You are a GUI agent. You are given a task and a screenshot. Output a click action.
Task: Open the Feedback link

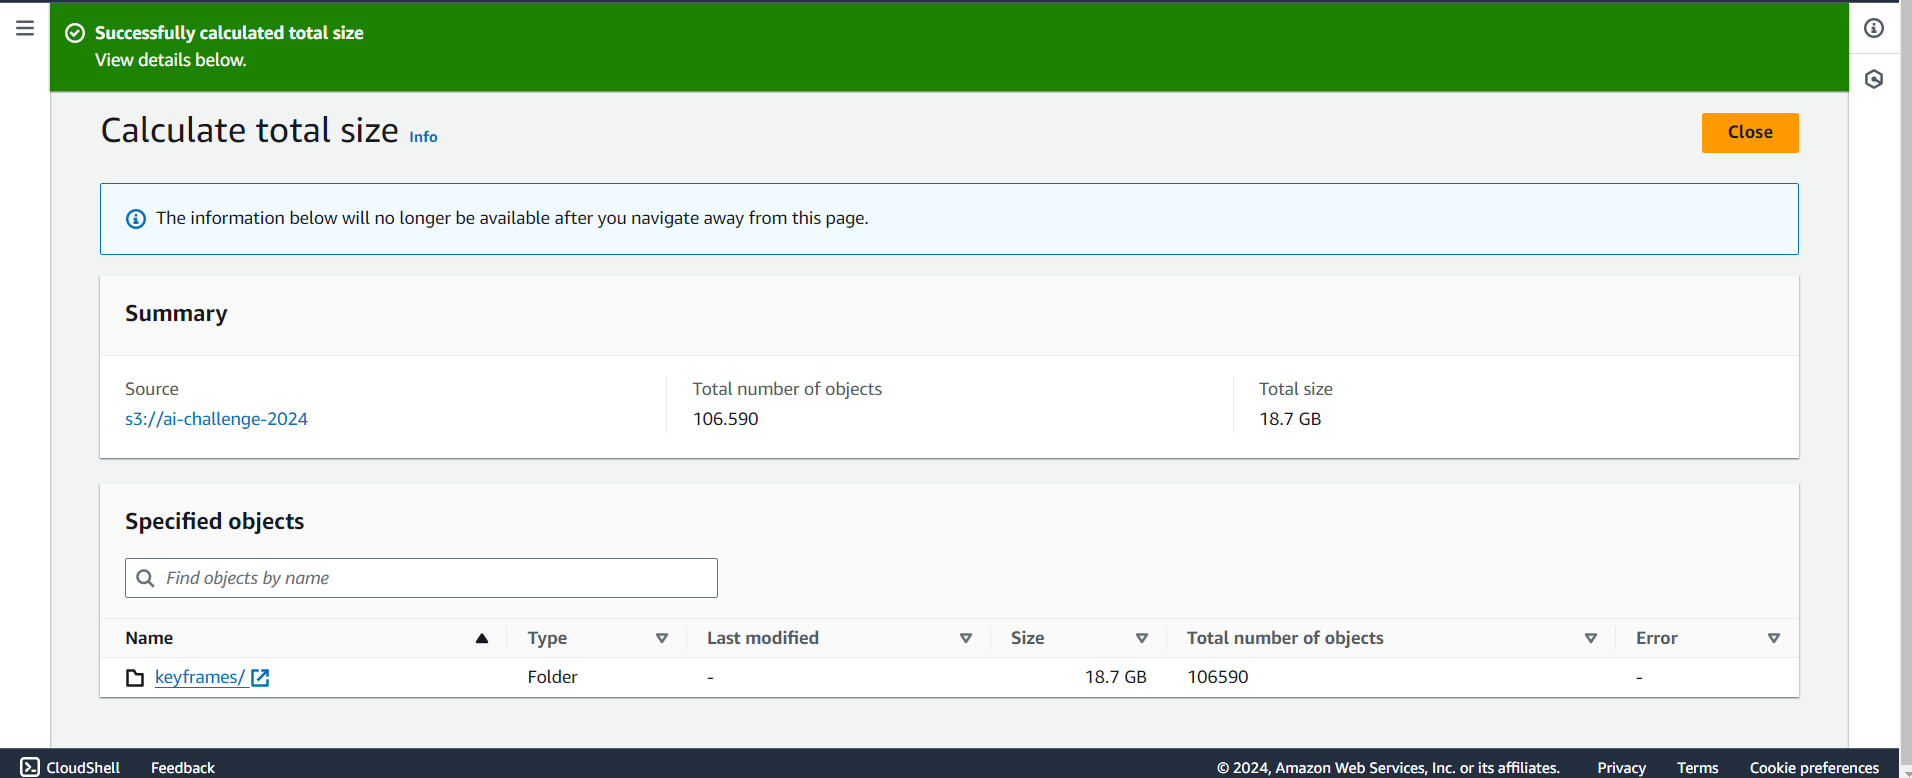tap(183, 767)
